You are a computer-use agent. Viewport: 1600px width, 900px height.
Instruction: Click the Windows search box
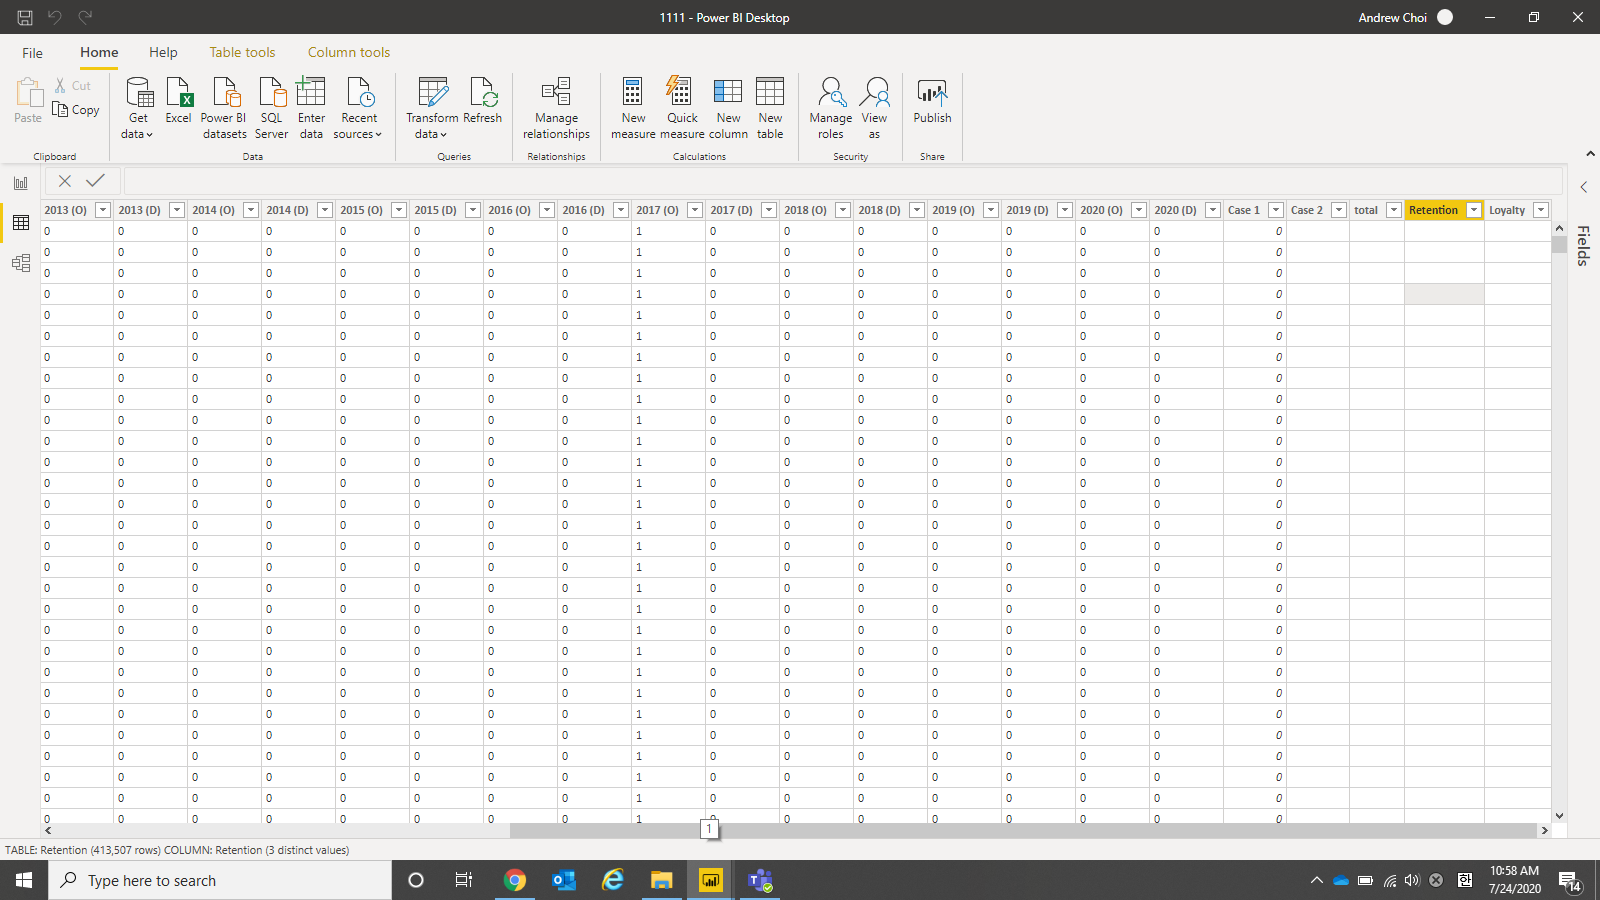coord(220,880)
